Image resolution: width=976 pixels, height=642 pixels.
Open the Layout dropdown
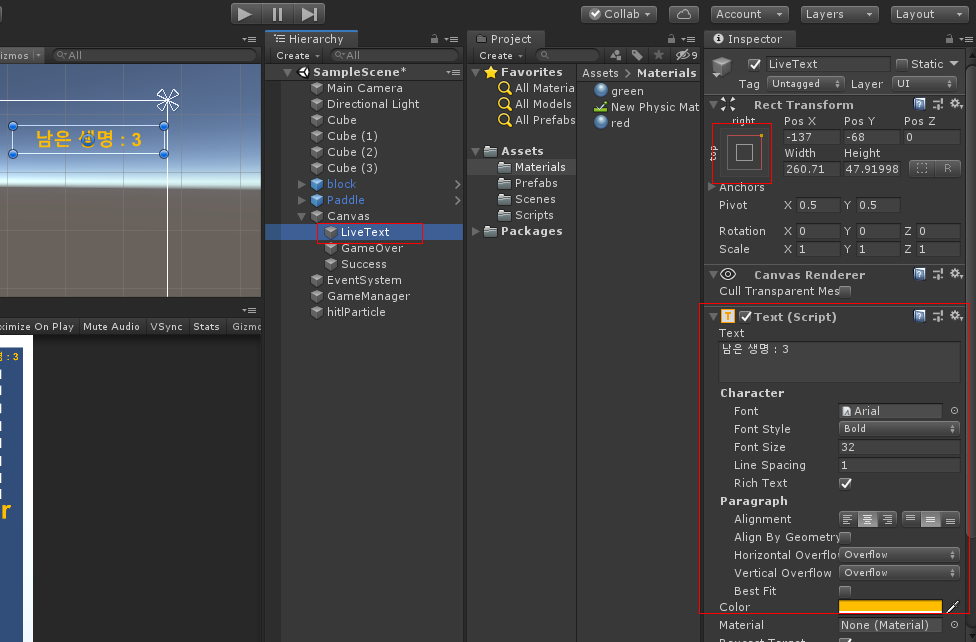pos(930,14)
